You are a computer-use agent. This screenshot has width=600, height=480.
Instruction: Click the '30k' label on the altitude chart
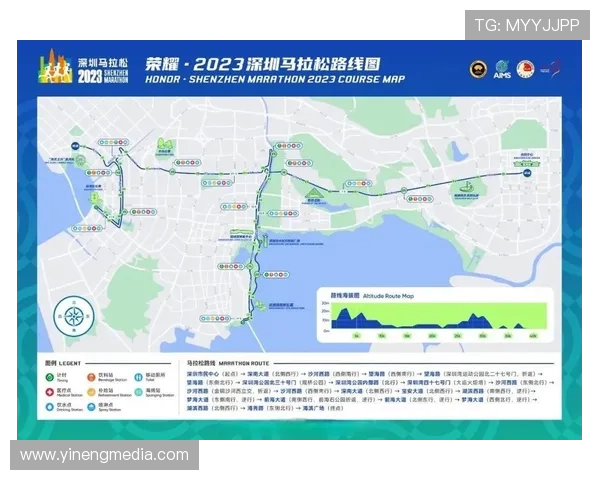coord(483,336)
